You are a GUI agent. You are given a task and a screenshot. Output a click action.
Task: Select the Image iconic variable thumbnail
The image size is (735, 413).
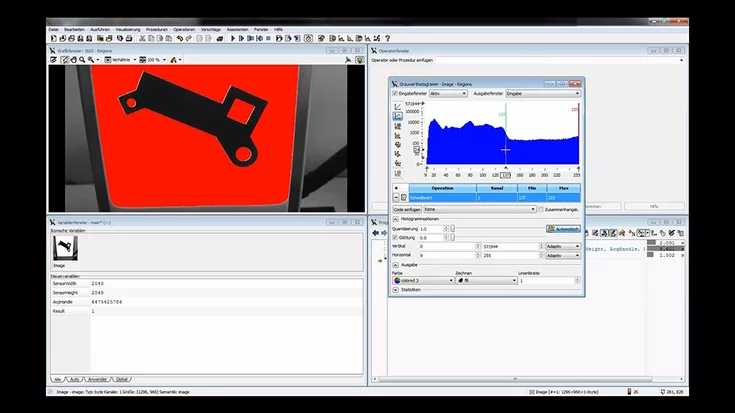click(x=62, y=248)
